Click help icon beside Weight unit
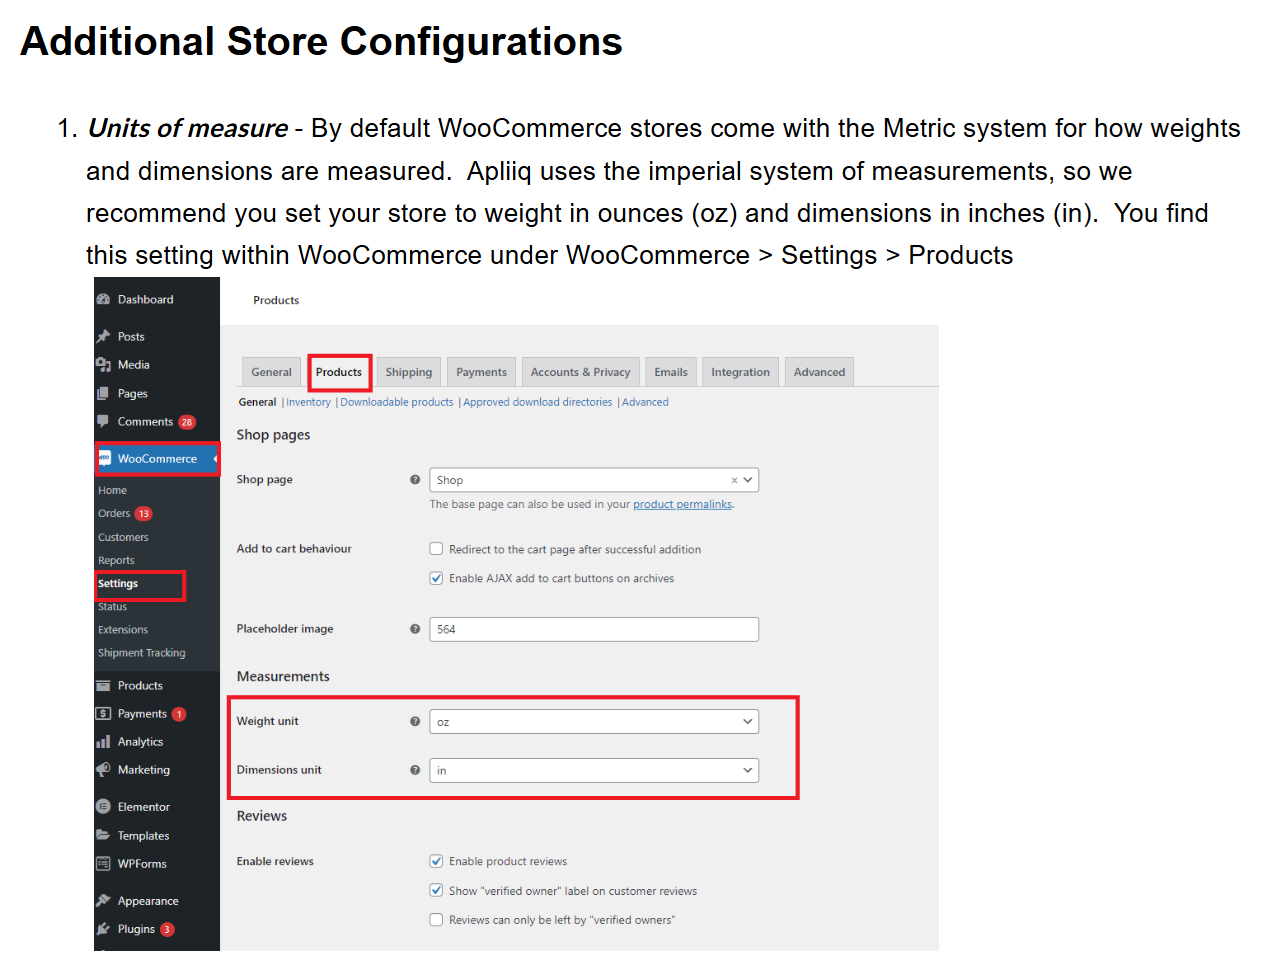 click(415, 721)
